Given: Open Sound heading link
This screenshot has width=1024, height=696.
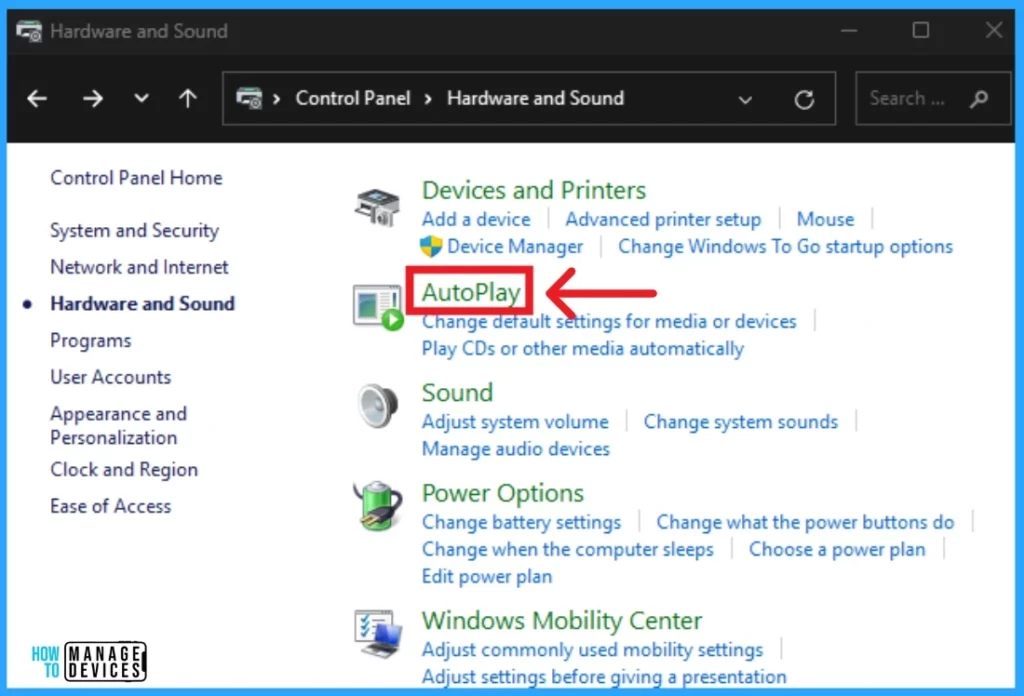Looking at the screenshot, I should [457, 392].
